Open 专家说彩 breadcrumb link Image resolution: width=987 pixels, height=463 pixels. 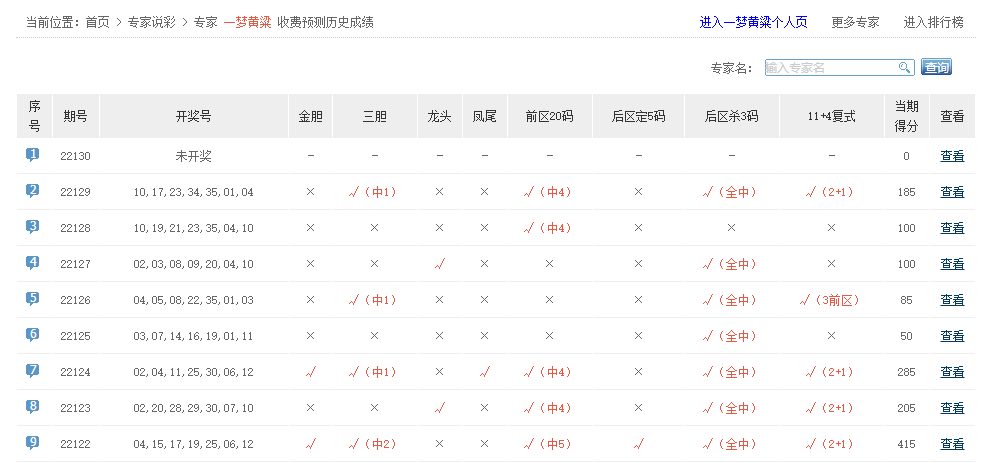coord(153,22)
